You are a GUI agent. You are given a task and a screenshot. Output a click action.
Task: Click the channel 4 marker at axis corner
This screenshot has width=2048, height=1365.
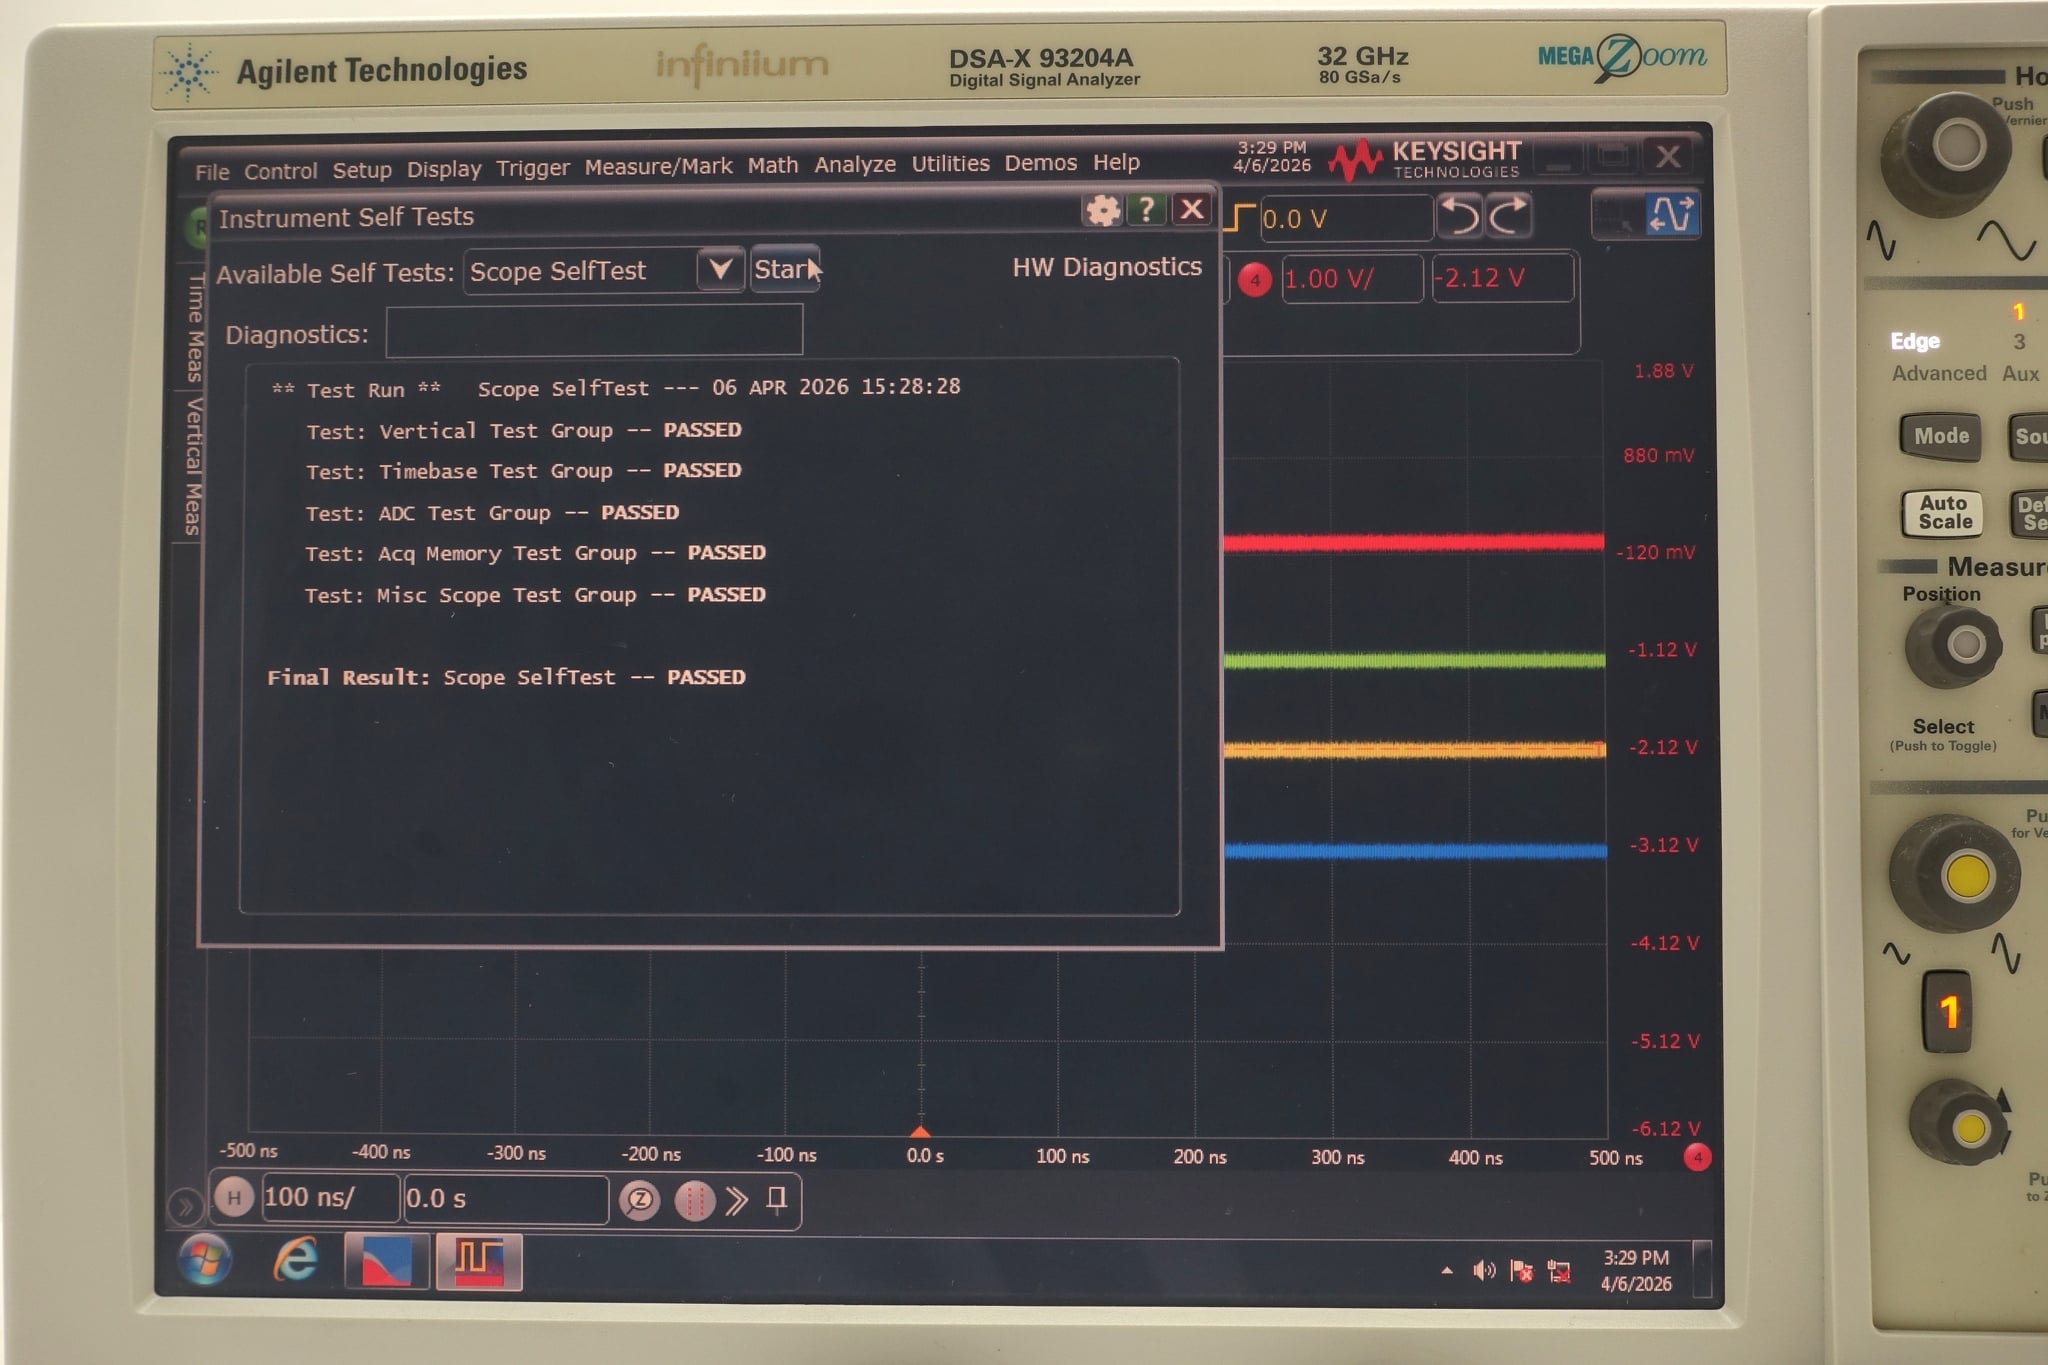(1697, 1158)
